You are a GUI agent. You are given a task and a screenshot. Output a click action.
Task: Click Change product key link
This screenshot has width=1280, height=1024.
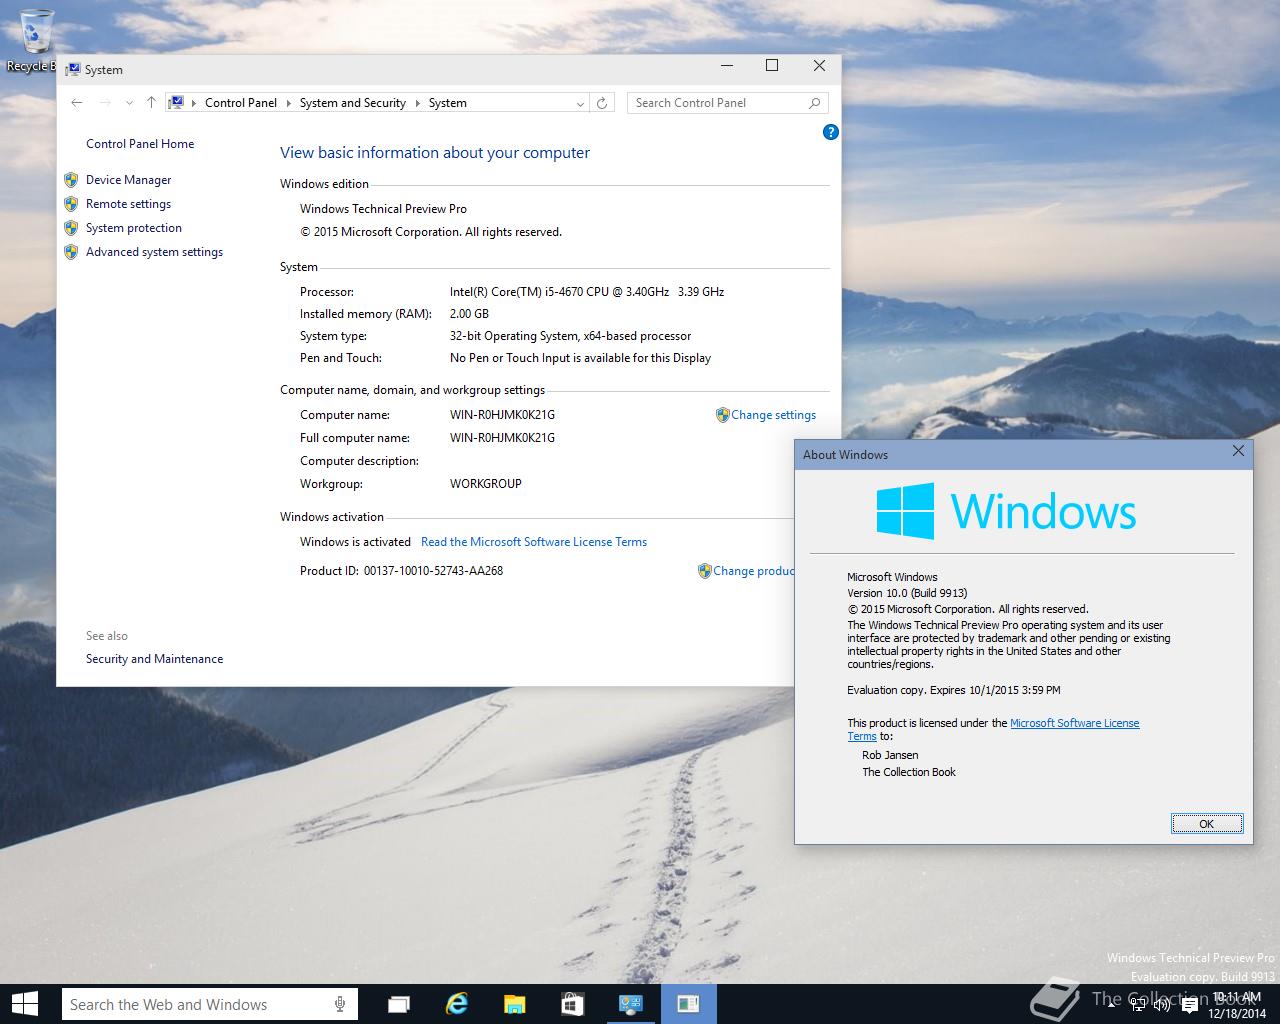[754, 571]
